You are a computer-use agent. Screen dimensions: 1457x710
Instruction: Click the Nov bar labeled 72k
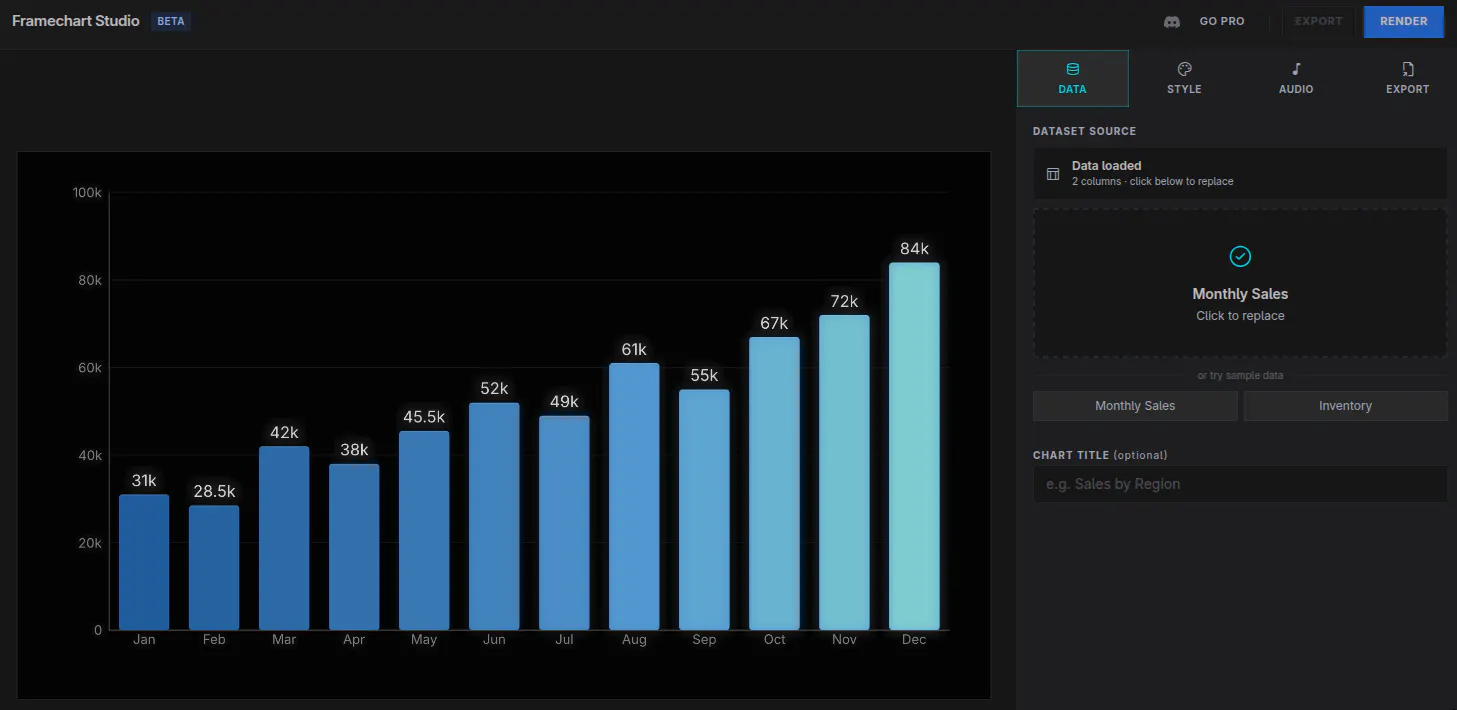(x=844, y=472)
